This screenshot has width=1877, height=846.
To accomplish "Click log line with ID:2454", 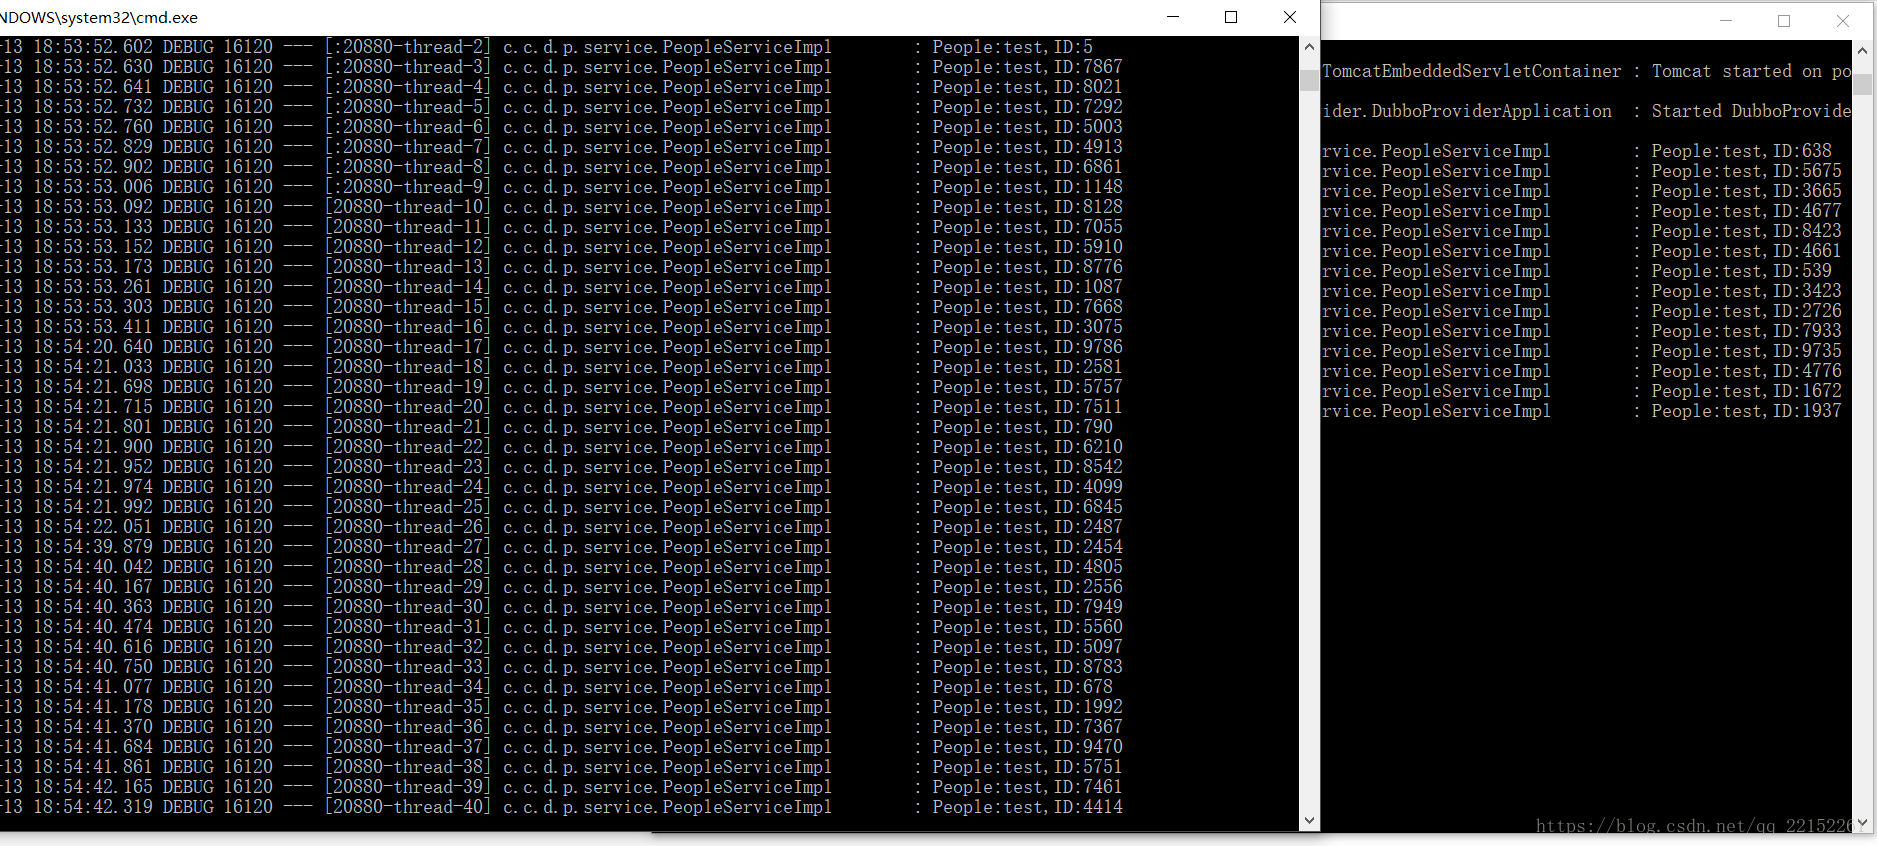I will coord(561,547).
